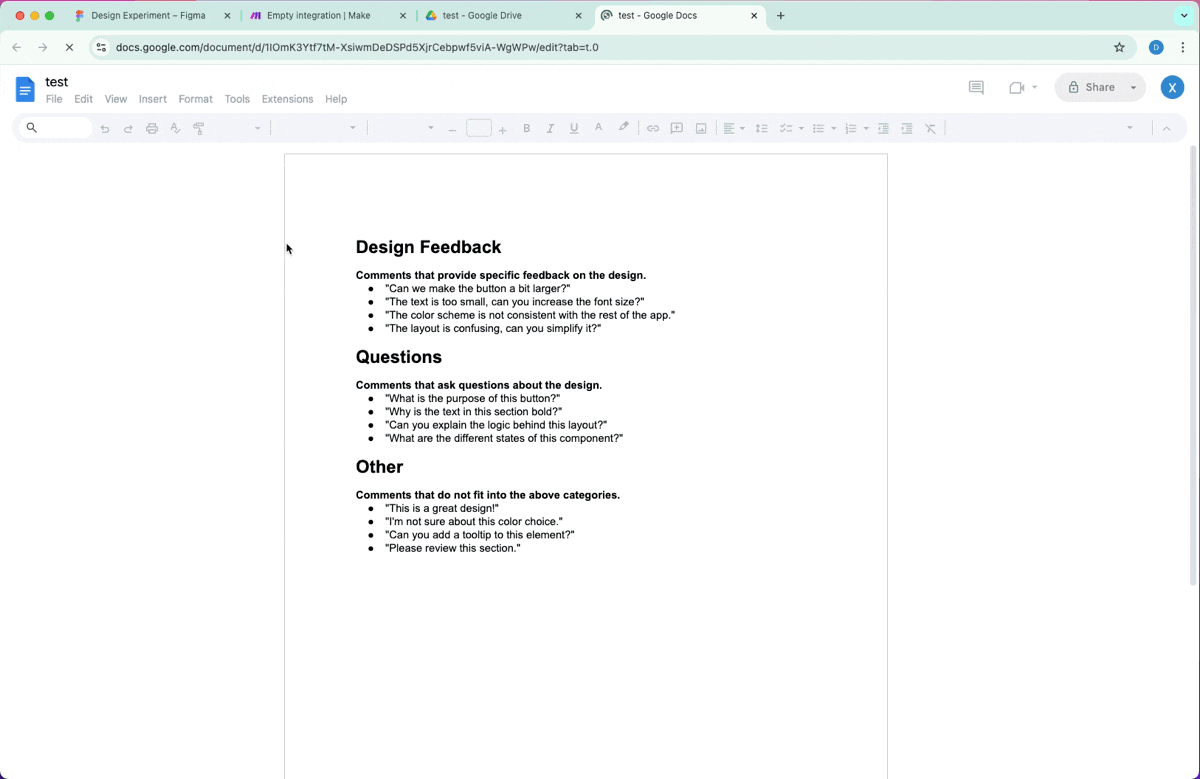The width and height of the screenshot is (1200, 779).
Task: Add a comment with the comment icon
Action: click(677, 128)
